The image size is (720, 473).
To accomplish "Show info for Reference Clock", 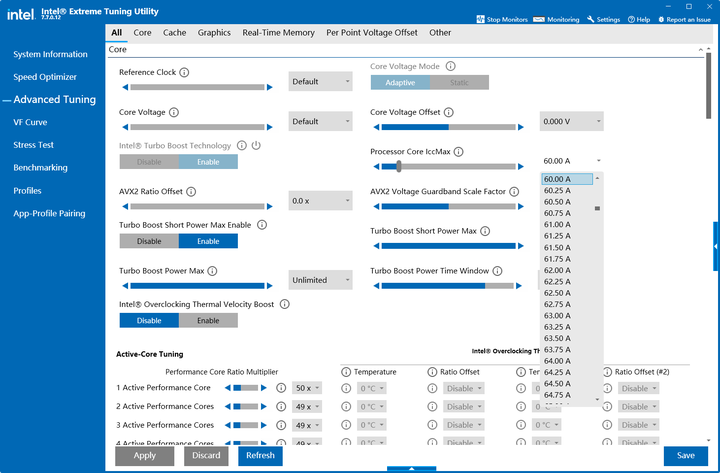I will pos(184,73).
